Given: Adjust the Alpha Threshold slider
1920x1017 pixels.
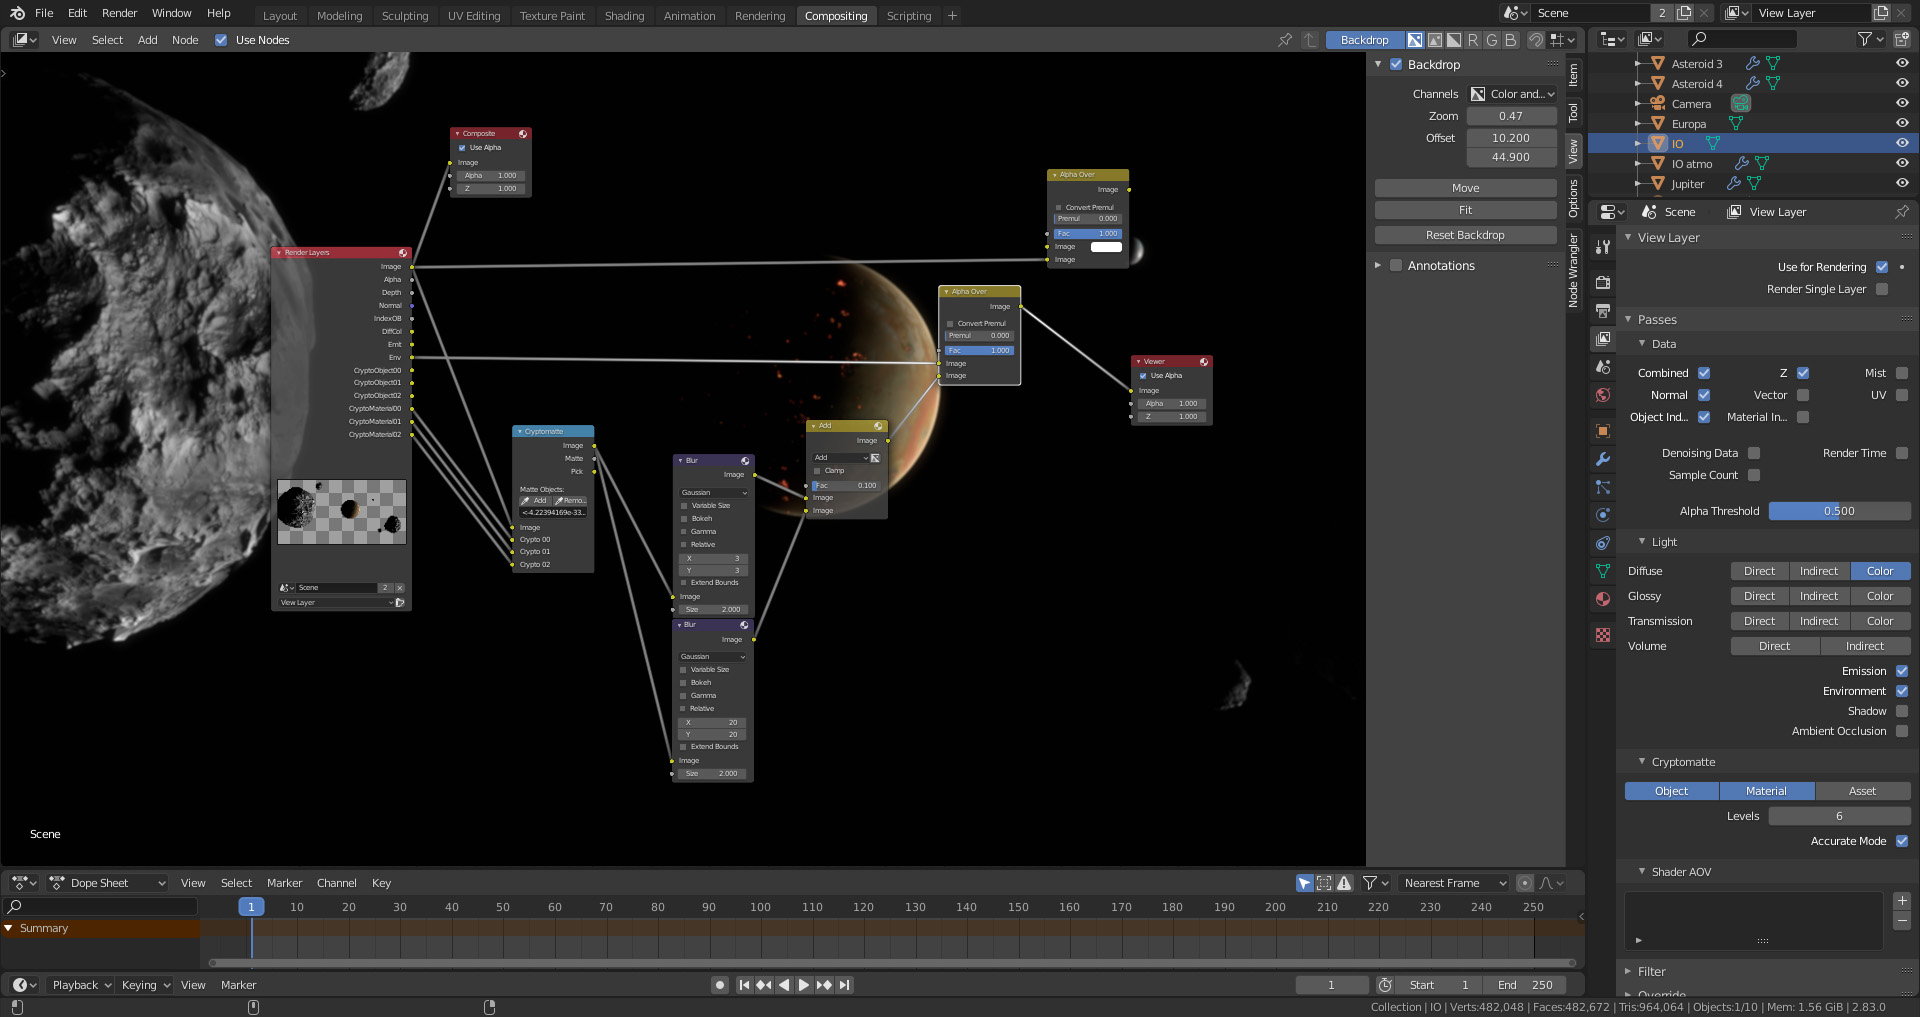Looking at the screenshot, I should click(1839, 511).
